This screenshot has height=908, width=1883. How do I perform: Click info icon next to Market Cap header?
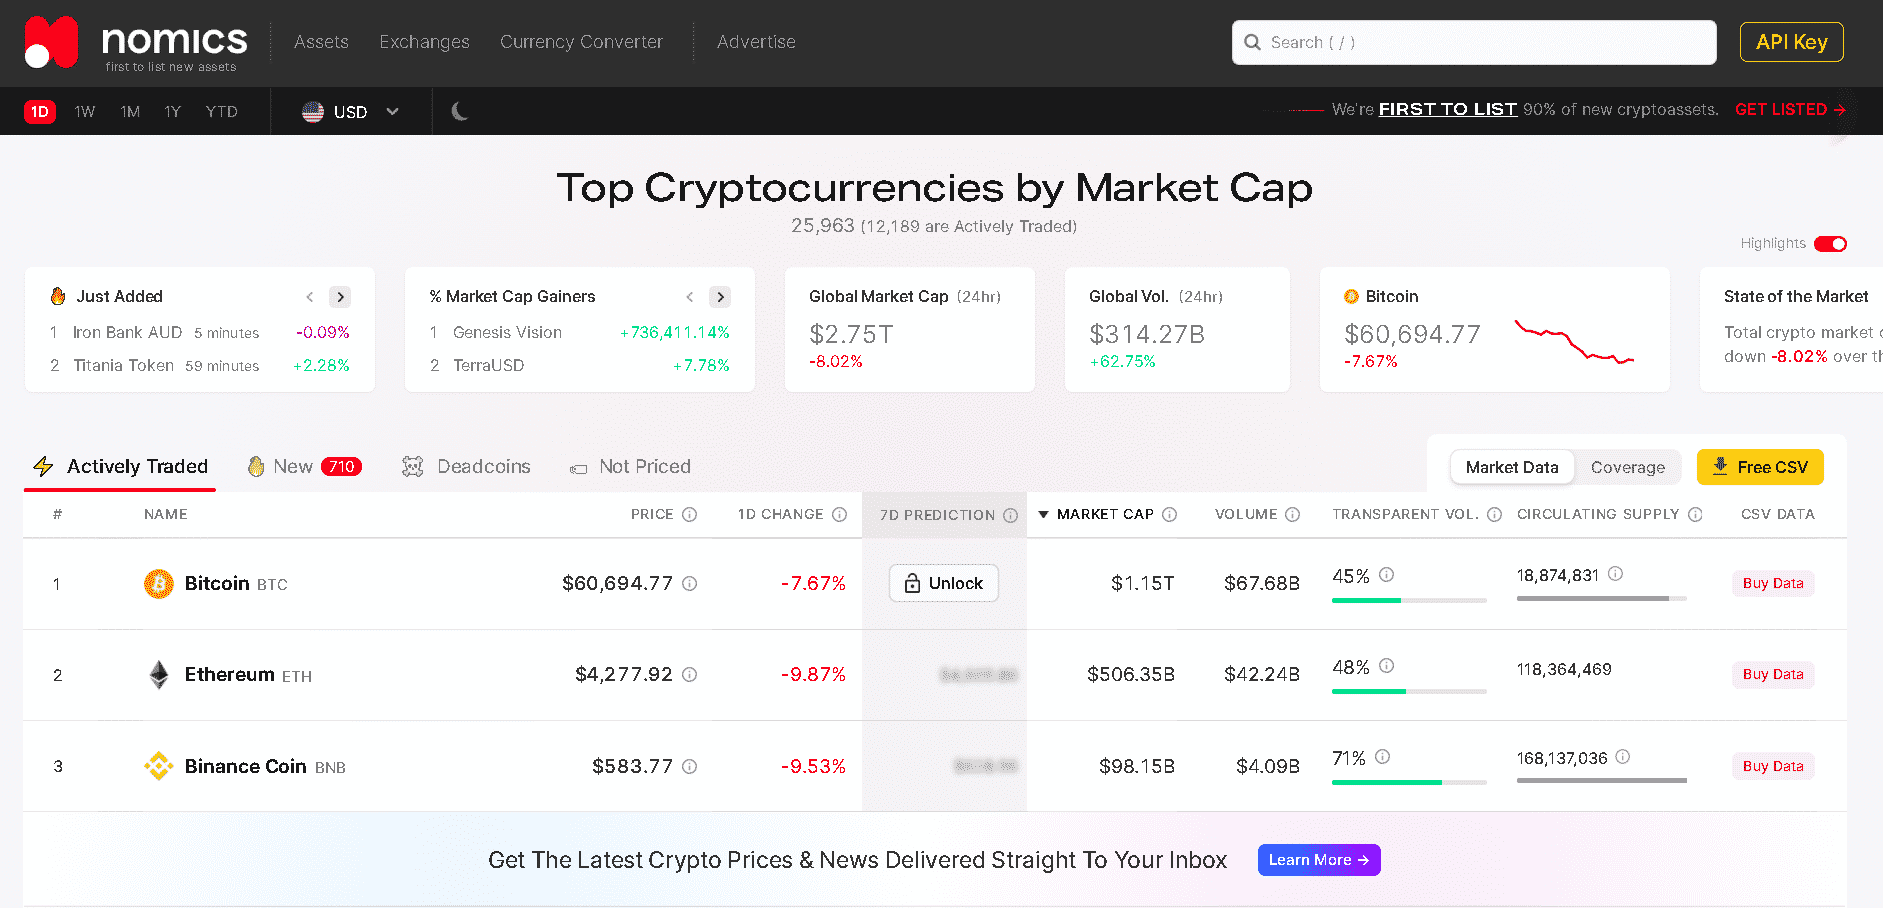pyautogui.click(x=1169, y=514)
